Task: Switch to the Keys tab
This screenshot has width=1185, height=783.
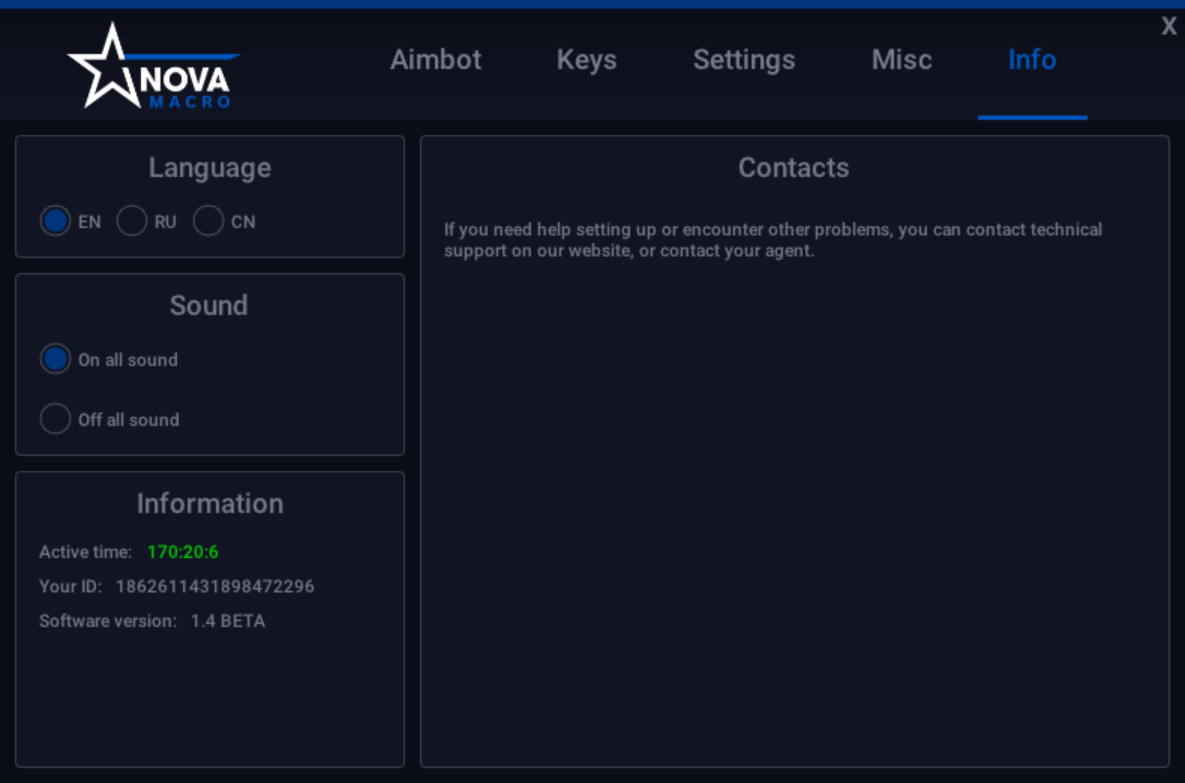Action: (586, 60)
